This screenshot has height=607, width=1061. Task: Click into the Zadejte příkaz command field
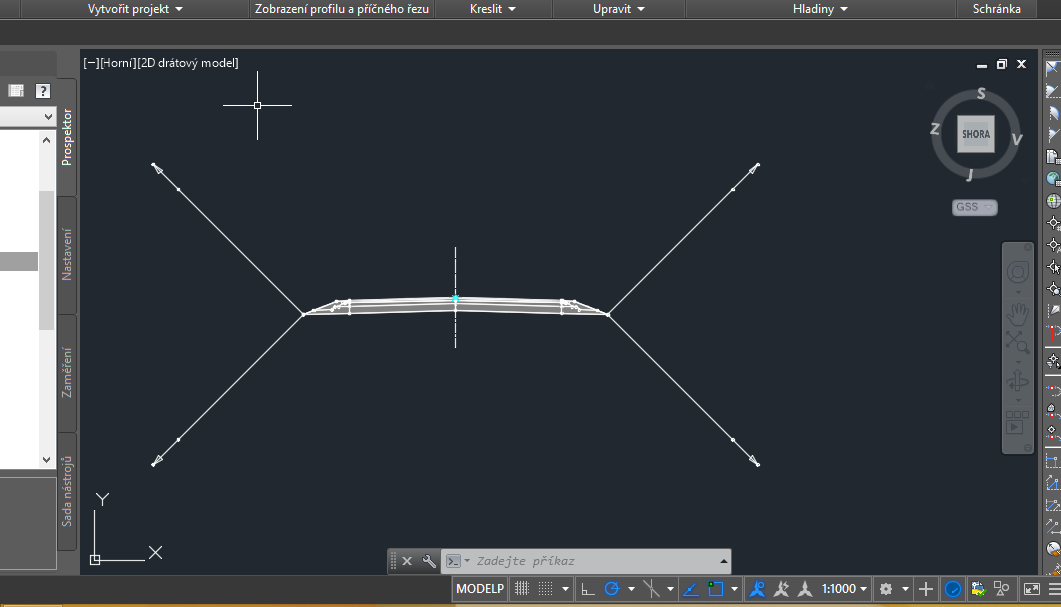tap(590, 561)
